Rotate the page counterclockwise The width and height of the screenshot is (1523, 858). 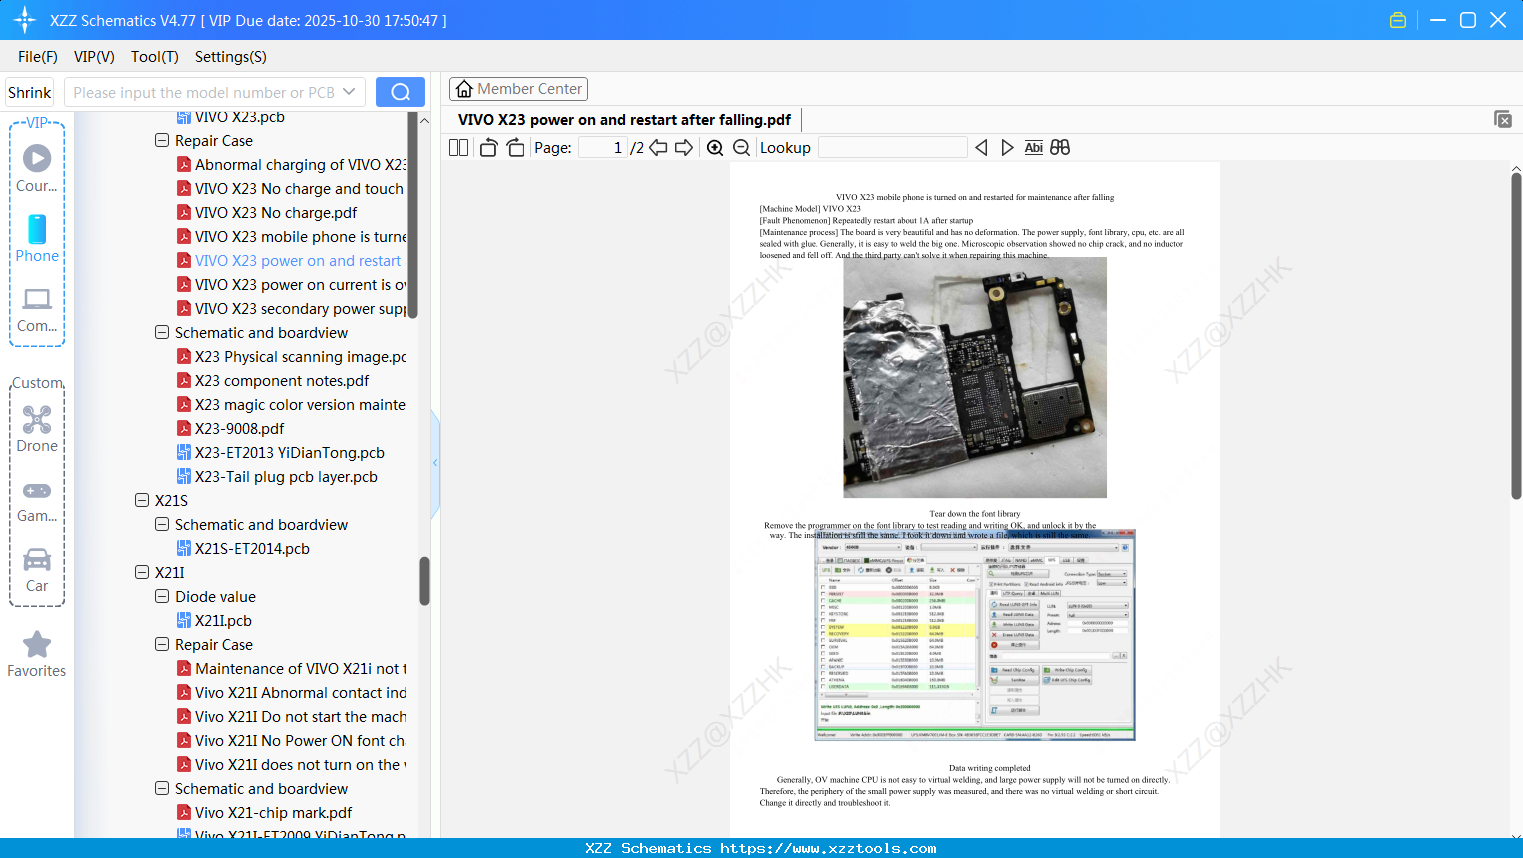pos(488,148)
